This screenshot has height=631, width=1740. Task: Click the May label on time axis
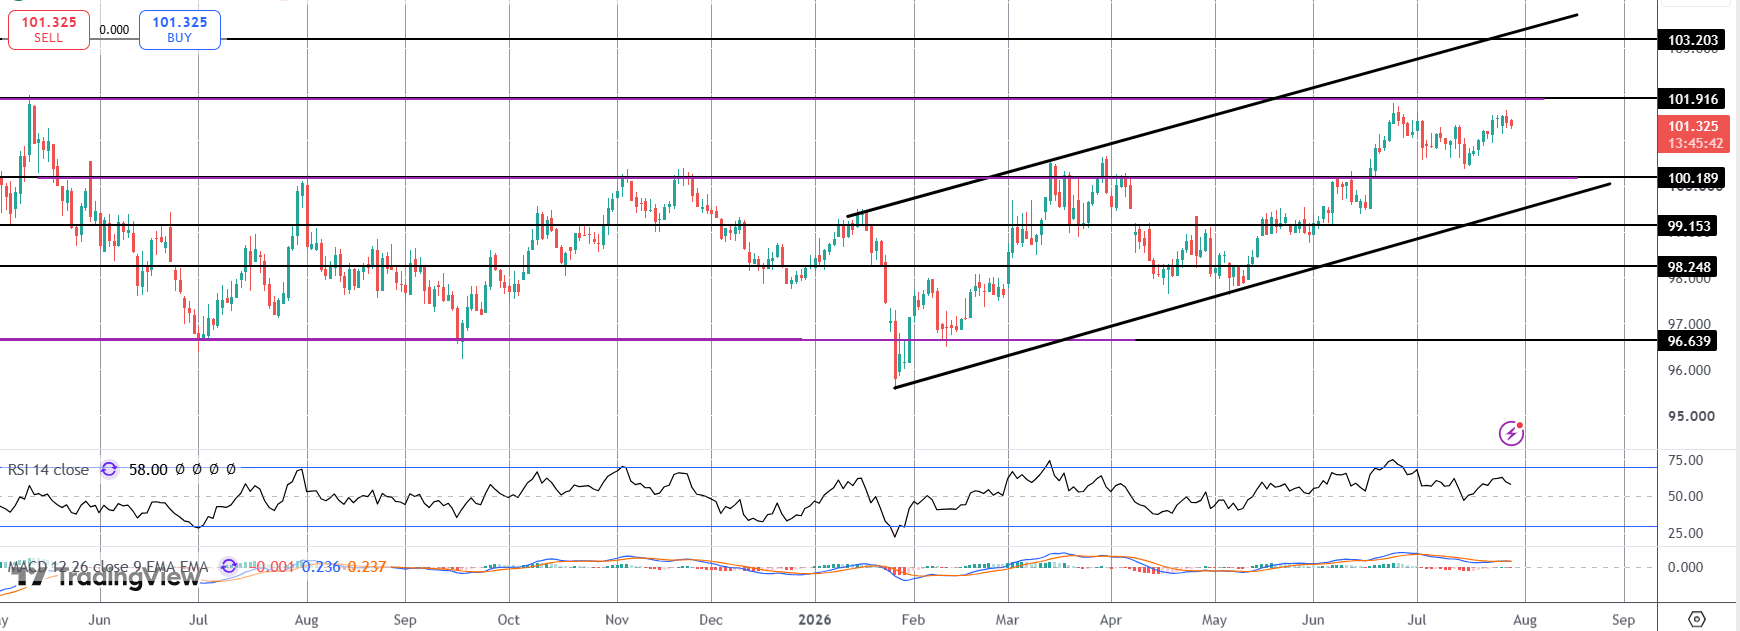[x=1214, y=619]
